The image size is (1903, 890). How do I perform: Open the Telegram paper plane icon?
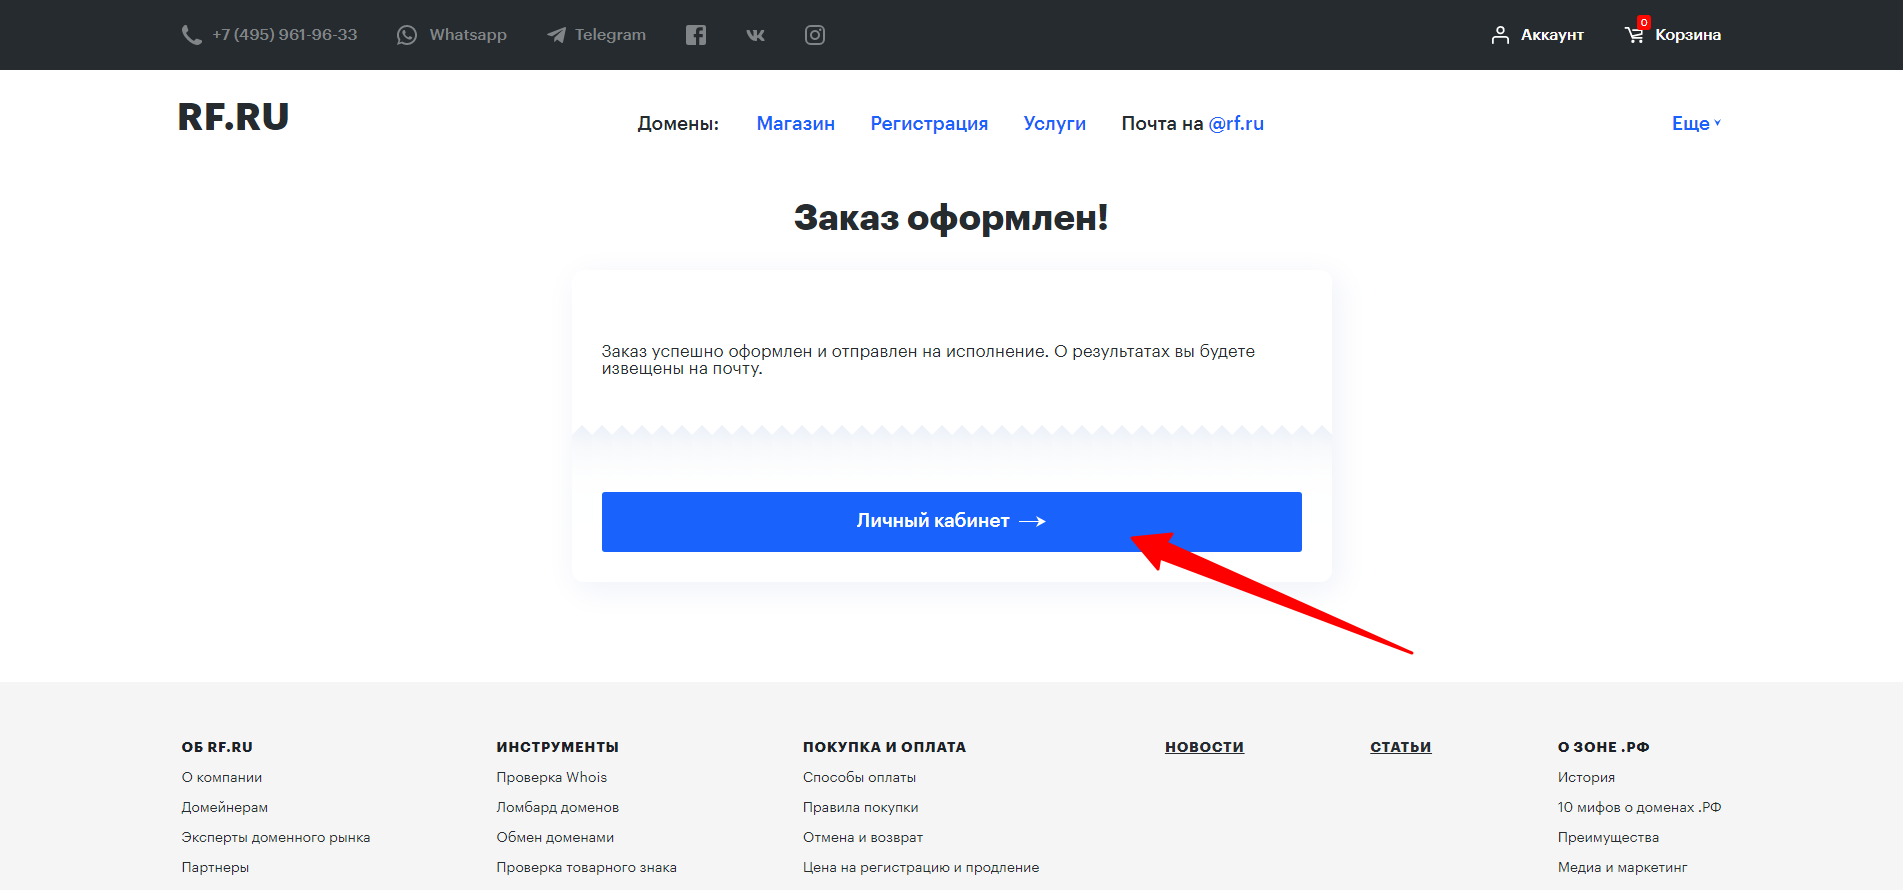click(556, 35)
